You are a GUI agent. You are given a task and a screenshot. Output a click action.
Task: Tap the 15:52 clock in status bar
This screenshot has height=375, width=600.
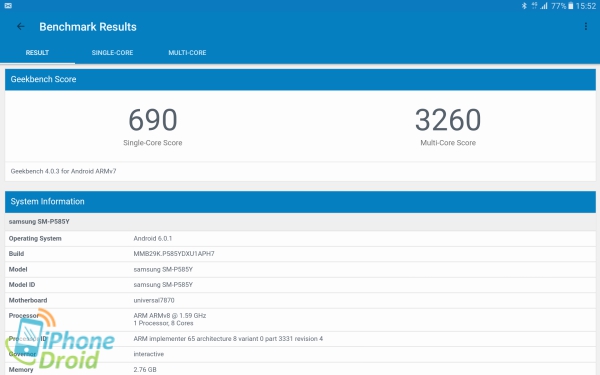coord(586,6)
